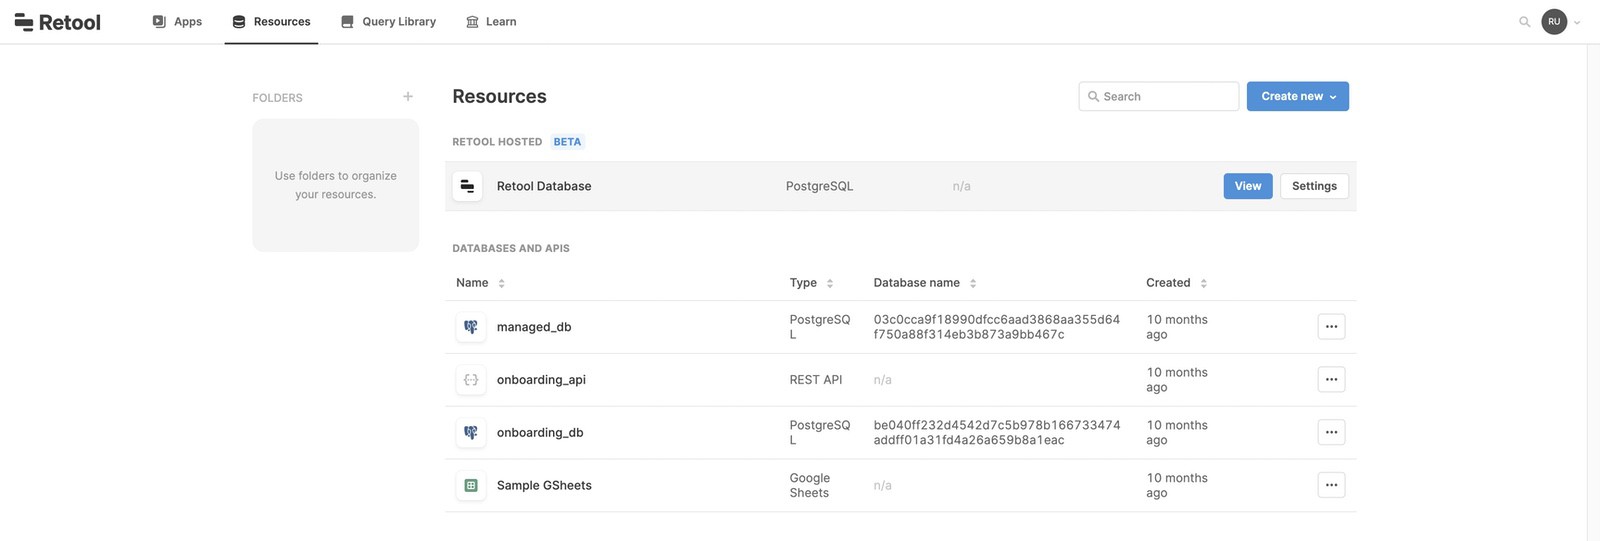
Task: Click the managed_db PostgreSQL icon
Action: click(x=471, y=327)
